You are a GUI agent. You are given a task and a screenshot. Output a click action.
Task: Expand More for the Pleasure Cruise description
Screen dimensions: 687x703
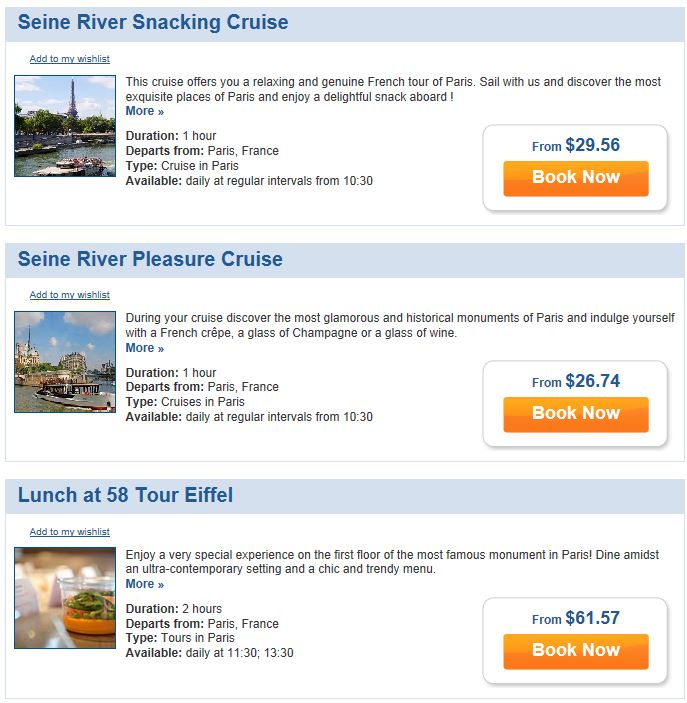pos(144,348)
